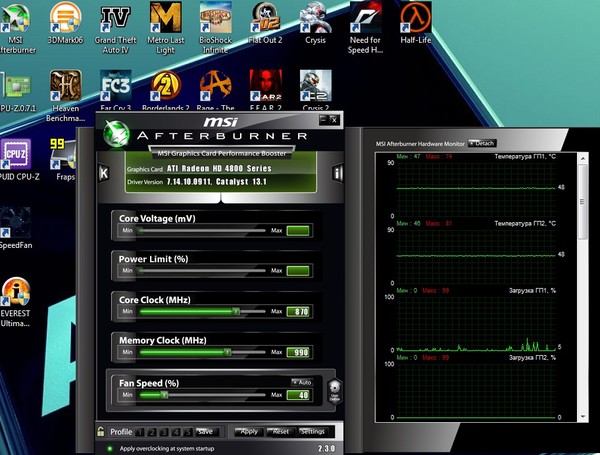Open the EVEREST Ultimate shortcut

pyautogui.click(x=15, y=302)
